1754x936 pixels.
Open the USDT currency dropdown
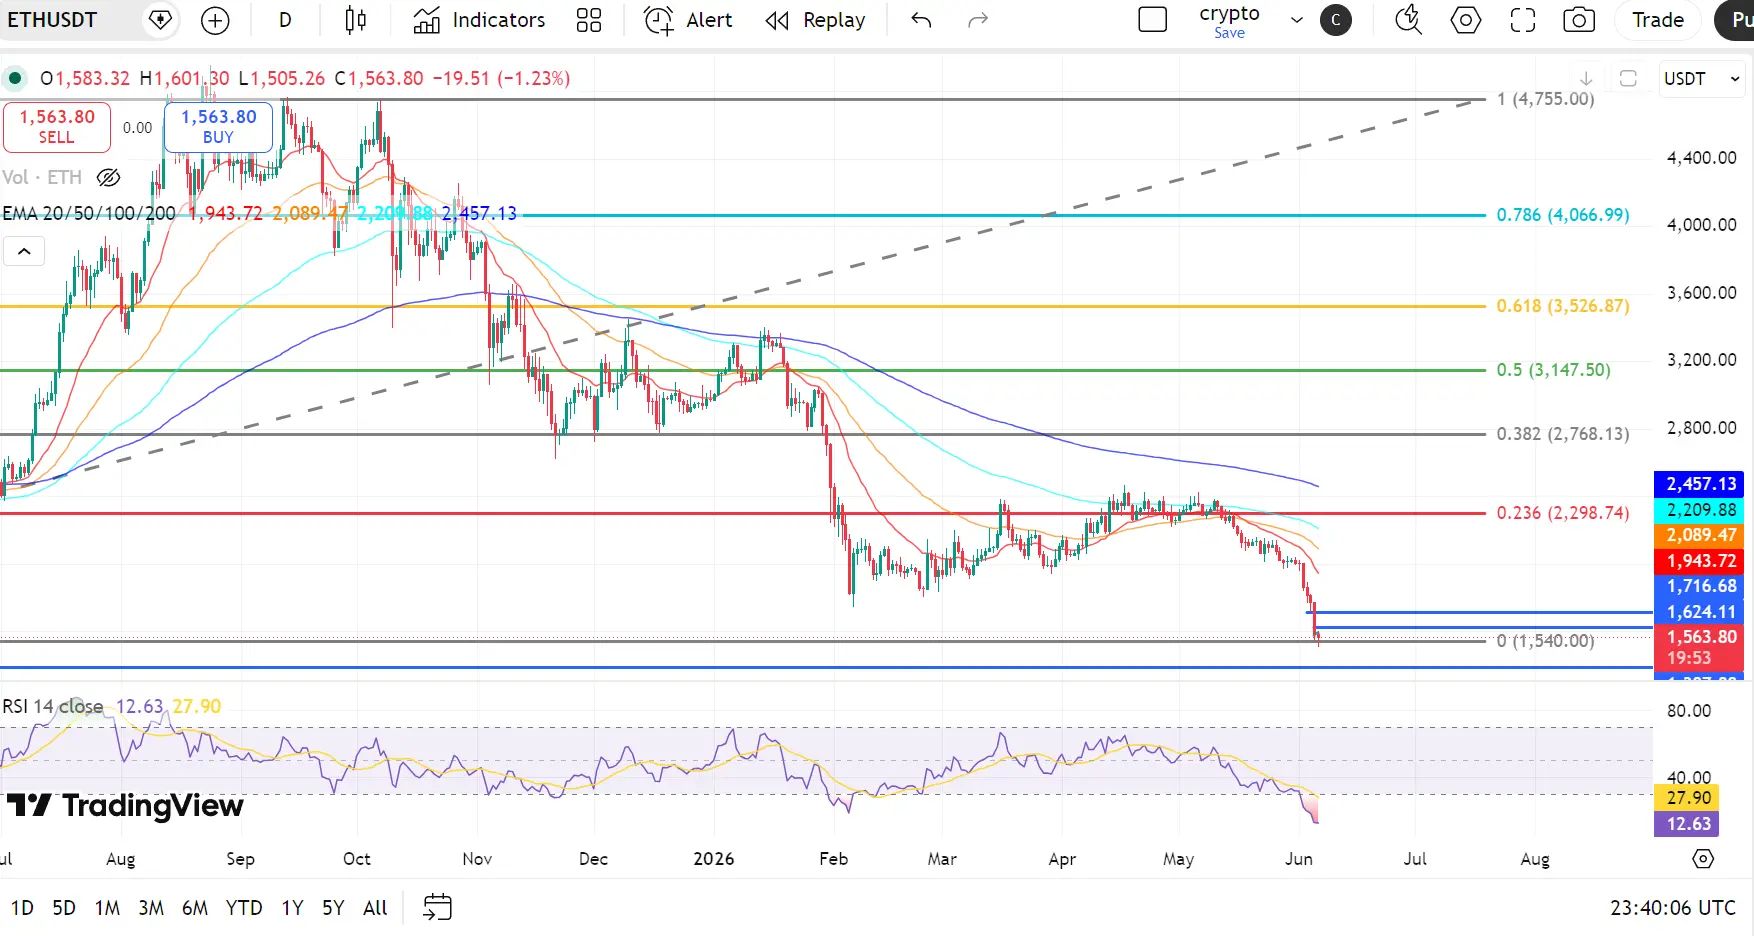1701,78
